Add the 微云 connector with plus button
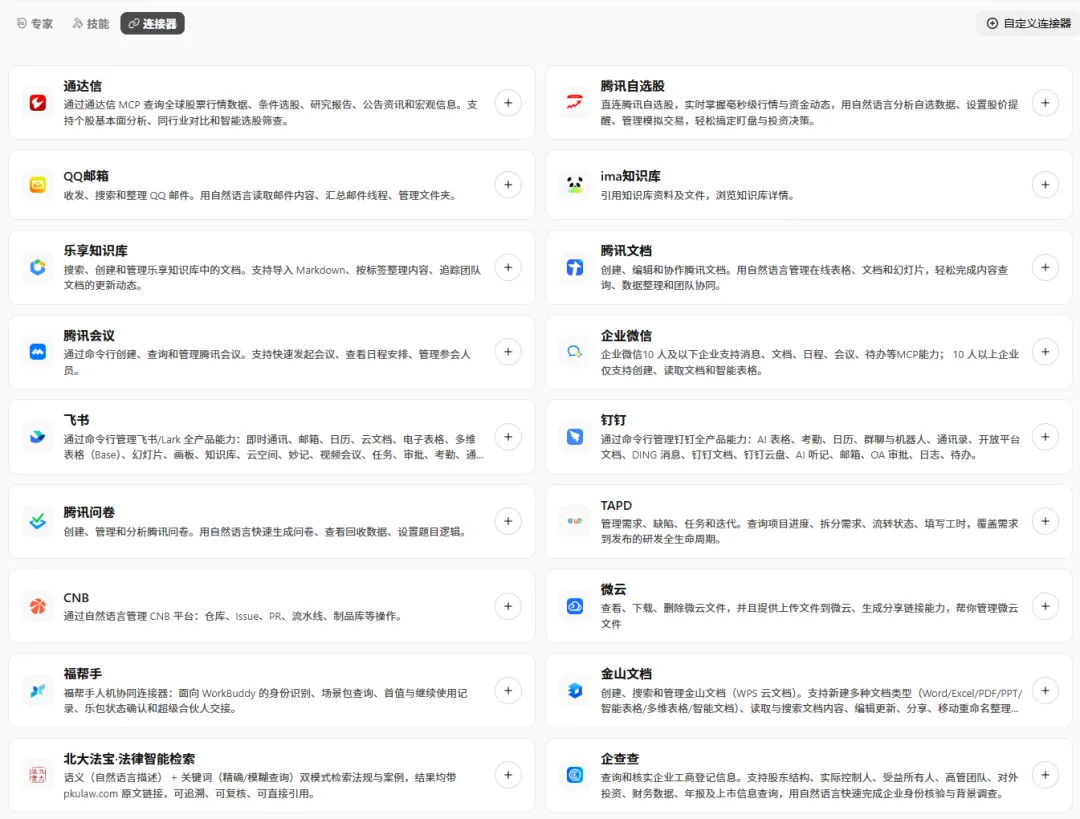1080x819 pixels. [1045, 606]
